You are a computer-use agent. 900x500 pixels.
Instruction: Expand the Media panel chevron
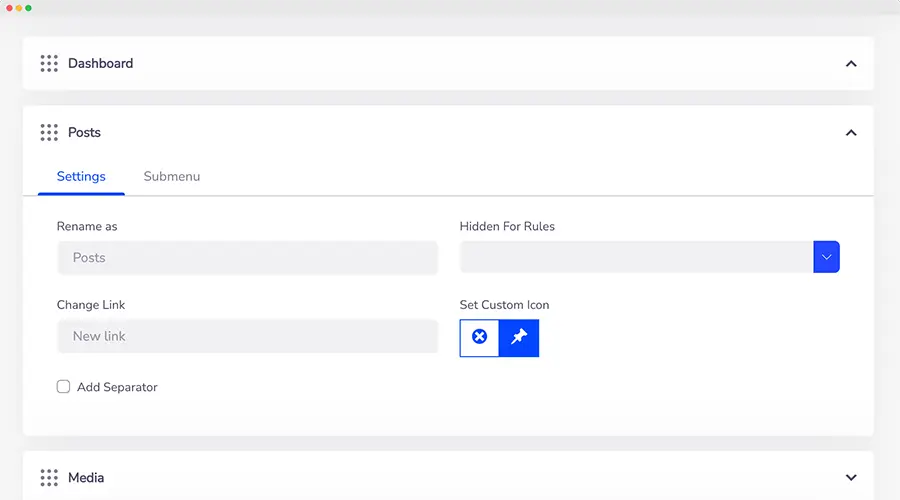coord(851,478)
